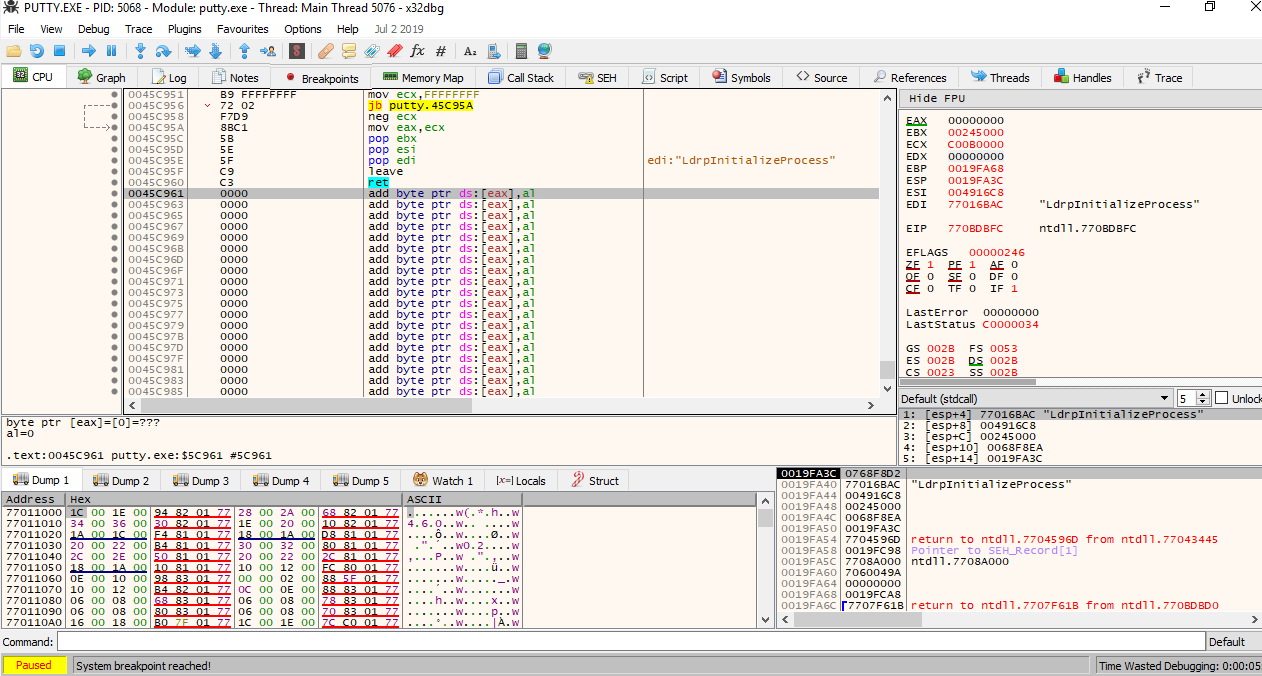
Task: Click the Patches band-aid icon
Action: (x=325, y=51)
